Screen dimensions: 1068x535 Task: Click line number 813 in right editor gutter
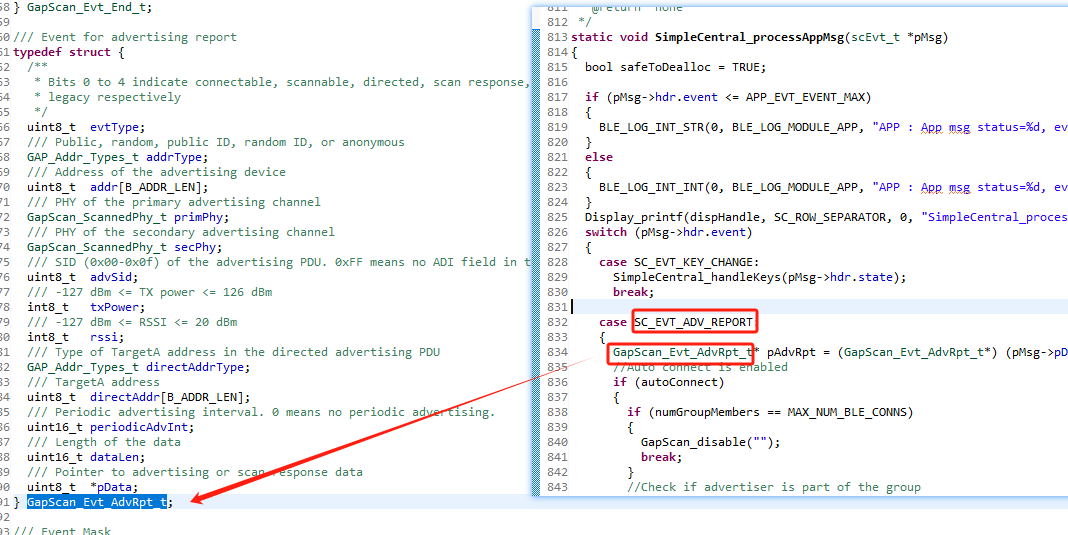[x=557, y=37]
